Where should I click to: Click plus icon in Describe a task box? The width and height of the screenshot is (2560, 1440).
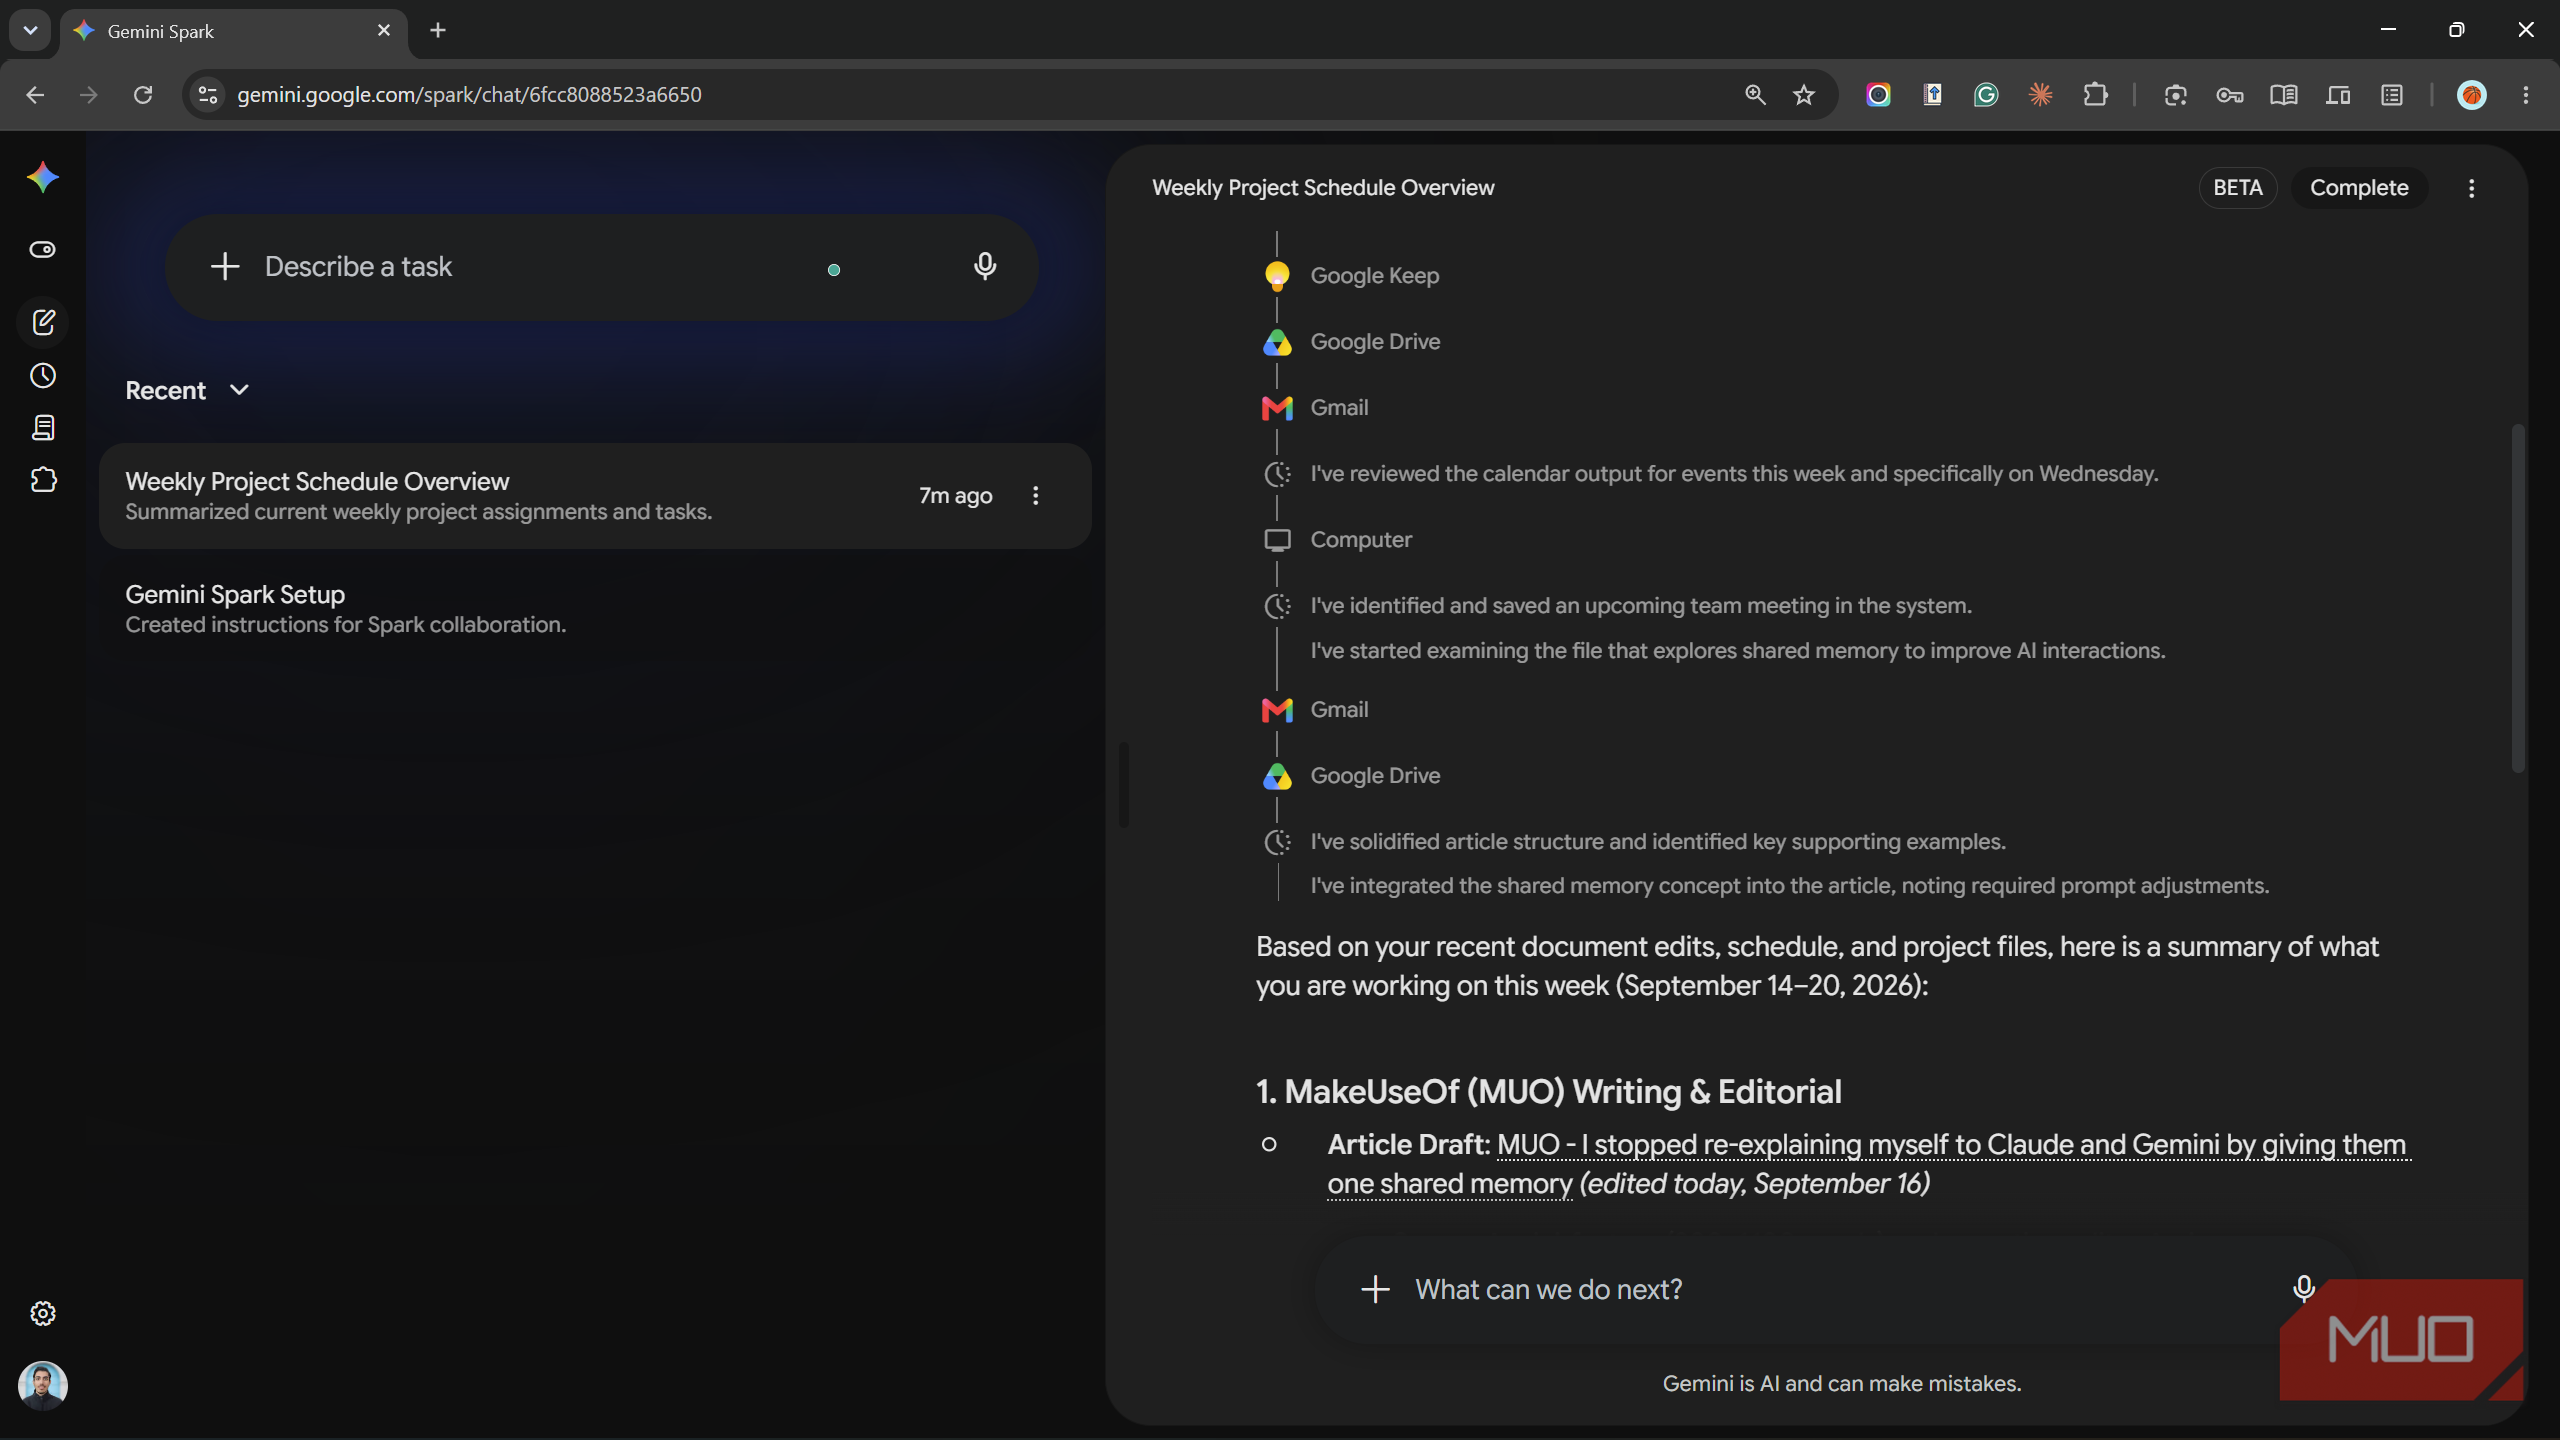(225, 266)
